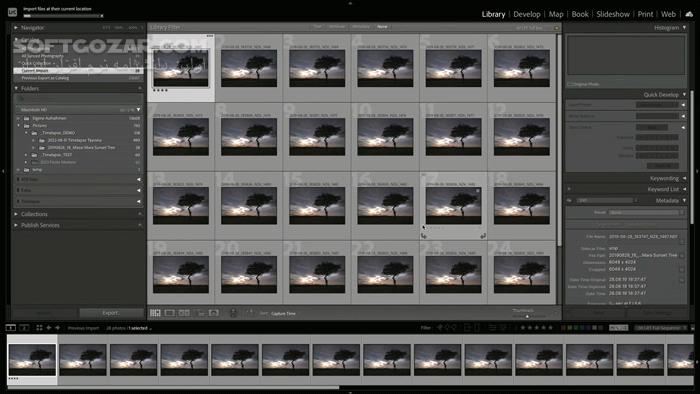Open the Sort Capture Time dropdown

point(283,314)
